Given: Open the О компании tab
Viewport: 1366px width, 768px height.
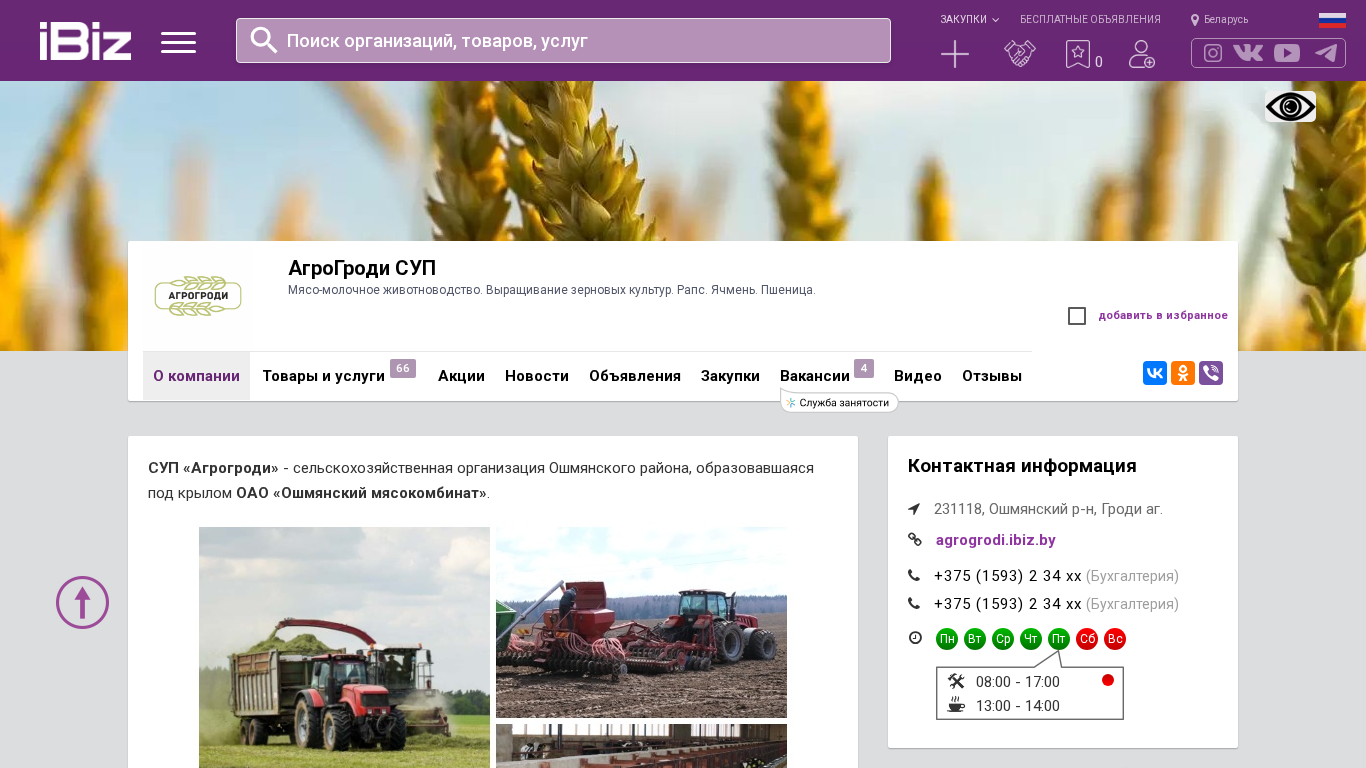Looking at the screenshot, I should coord(196,376).
